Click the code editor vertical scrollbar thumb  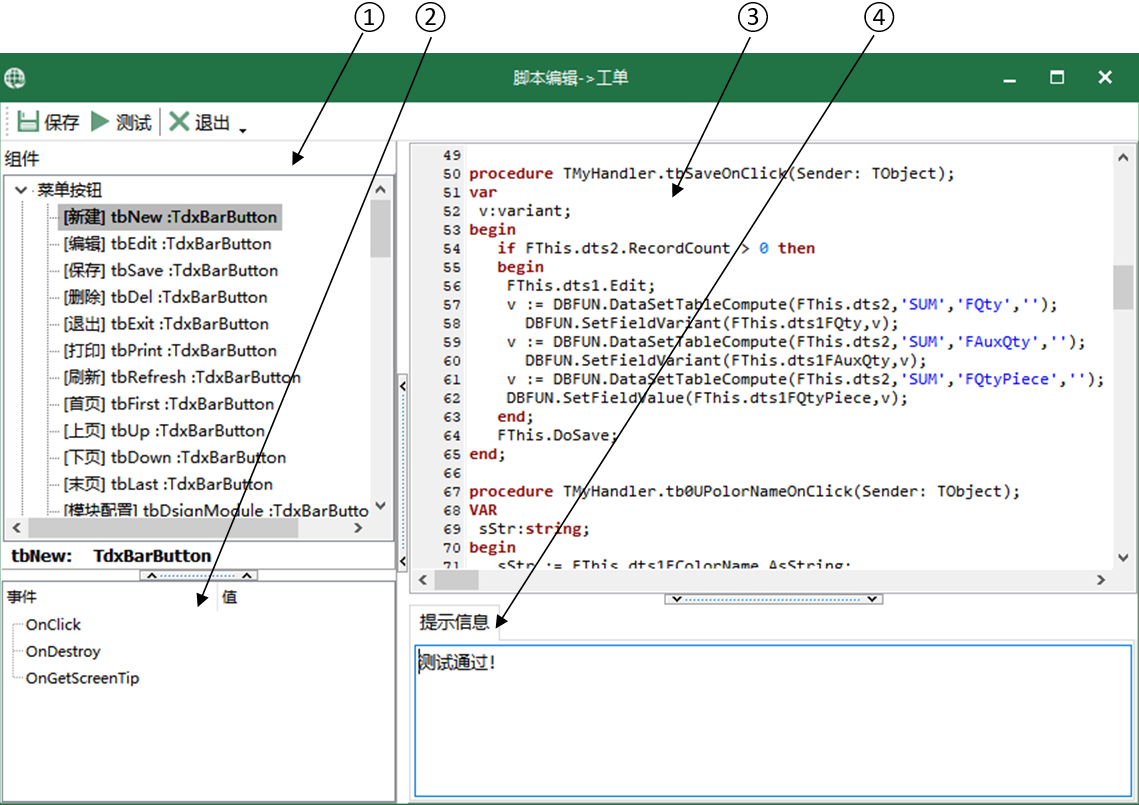1123,287
